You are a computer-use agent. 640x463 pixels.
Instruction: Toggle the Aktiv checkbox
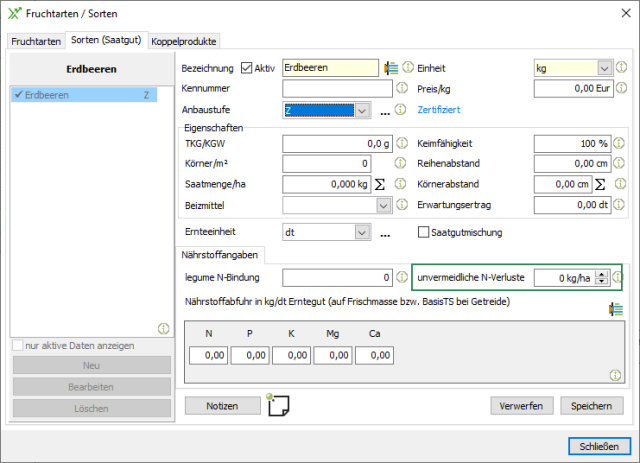click(x=248, y=68)
